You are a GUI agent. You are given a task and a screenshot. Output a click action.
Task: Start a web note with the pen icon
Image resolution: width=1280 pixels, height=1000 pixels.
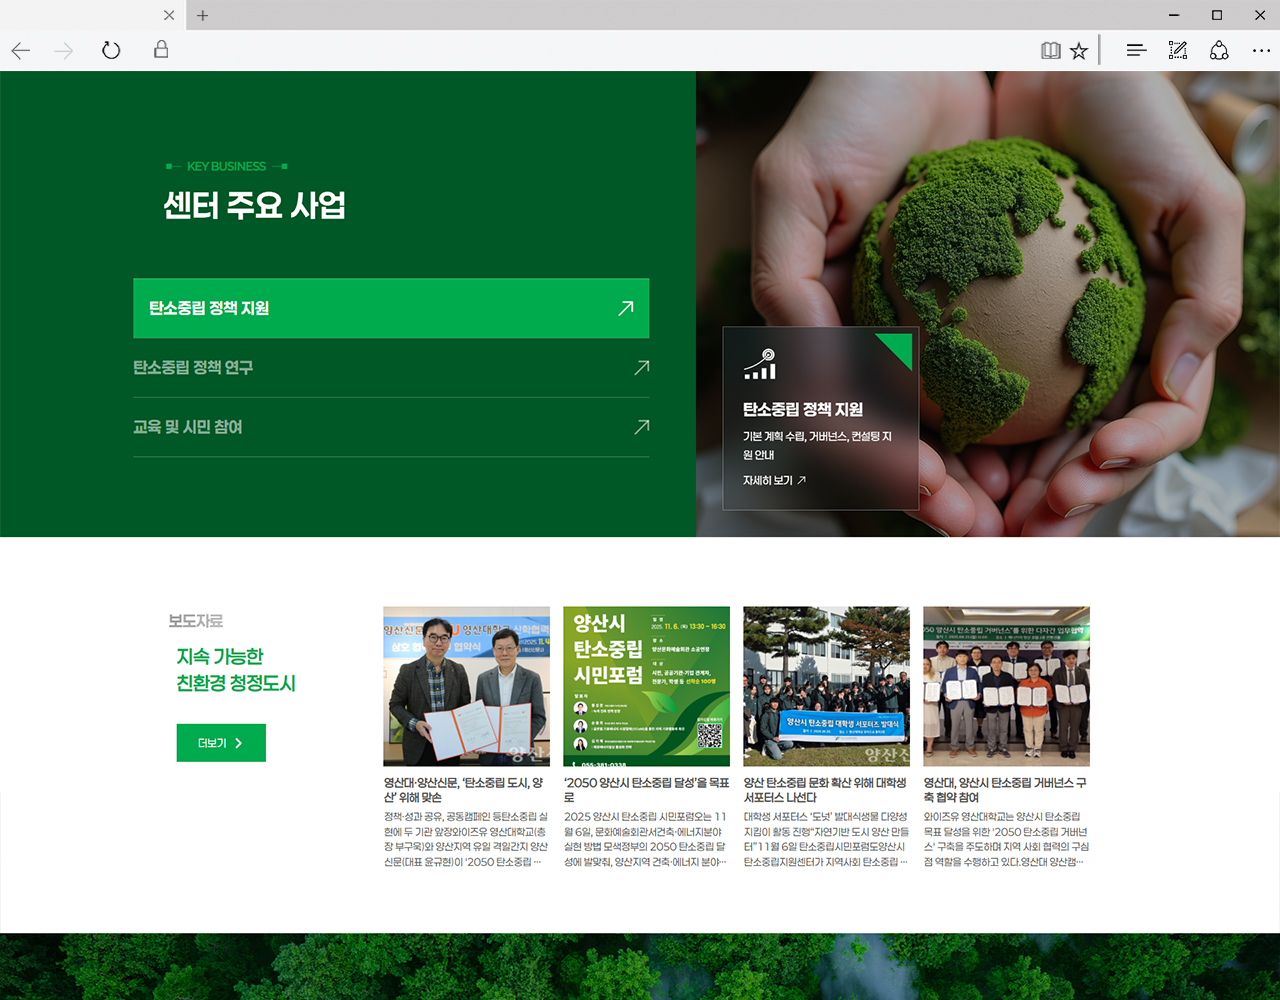click(1178, 50)
